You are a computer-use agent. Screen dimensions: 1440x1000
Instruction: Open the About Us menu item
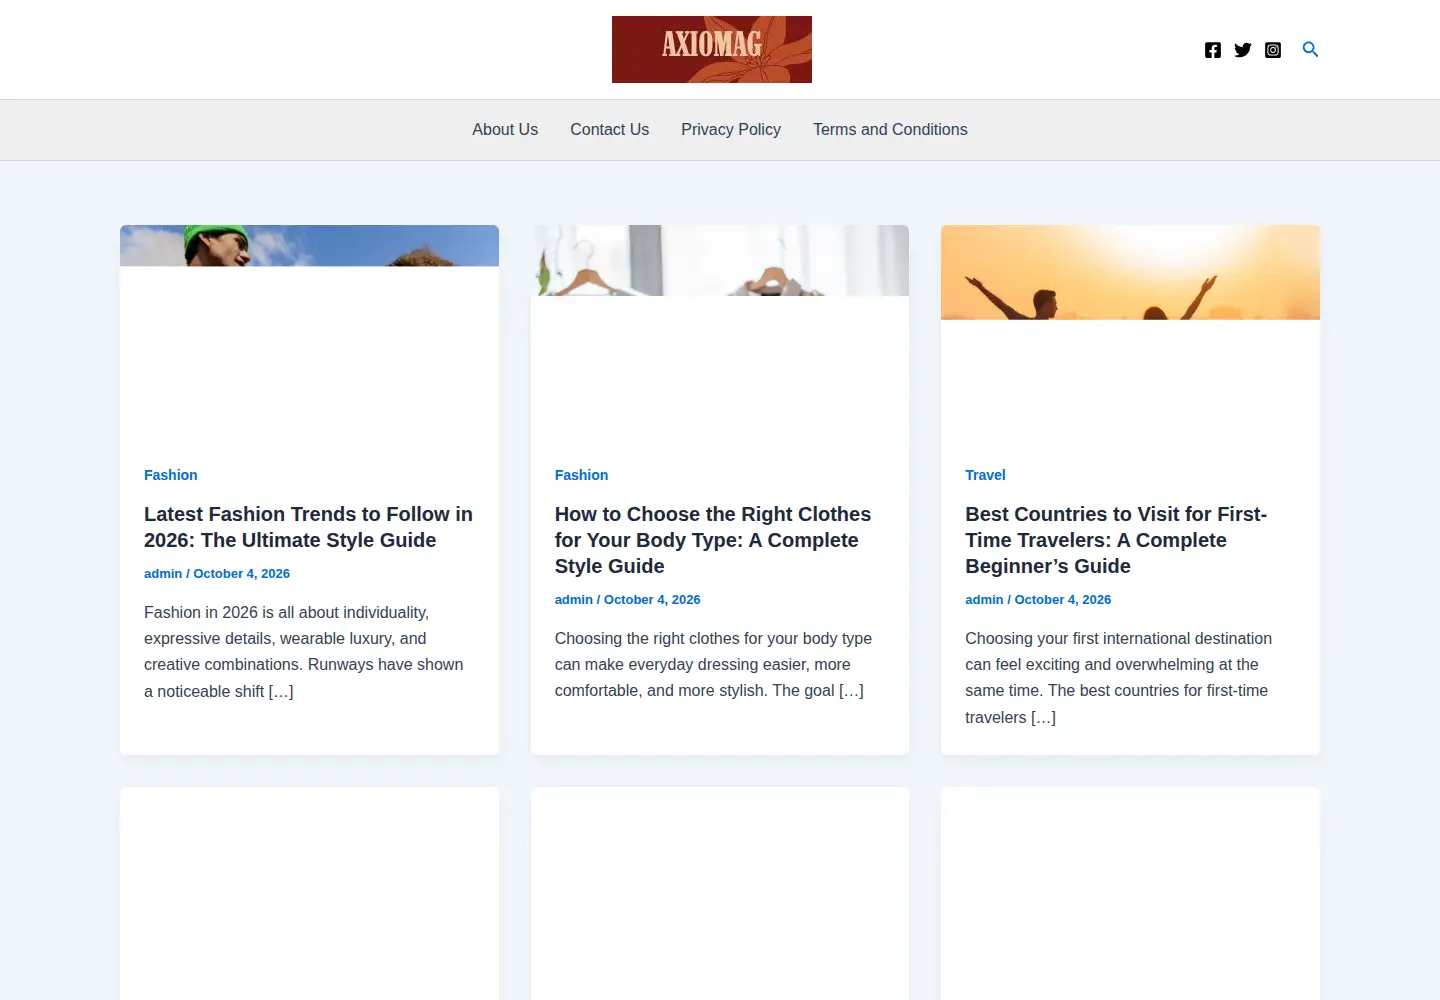(505, 130)
